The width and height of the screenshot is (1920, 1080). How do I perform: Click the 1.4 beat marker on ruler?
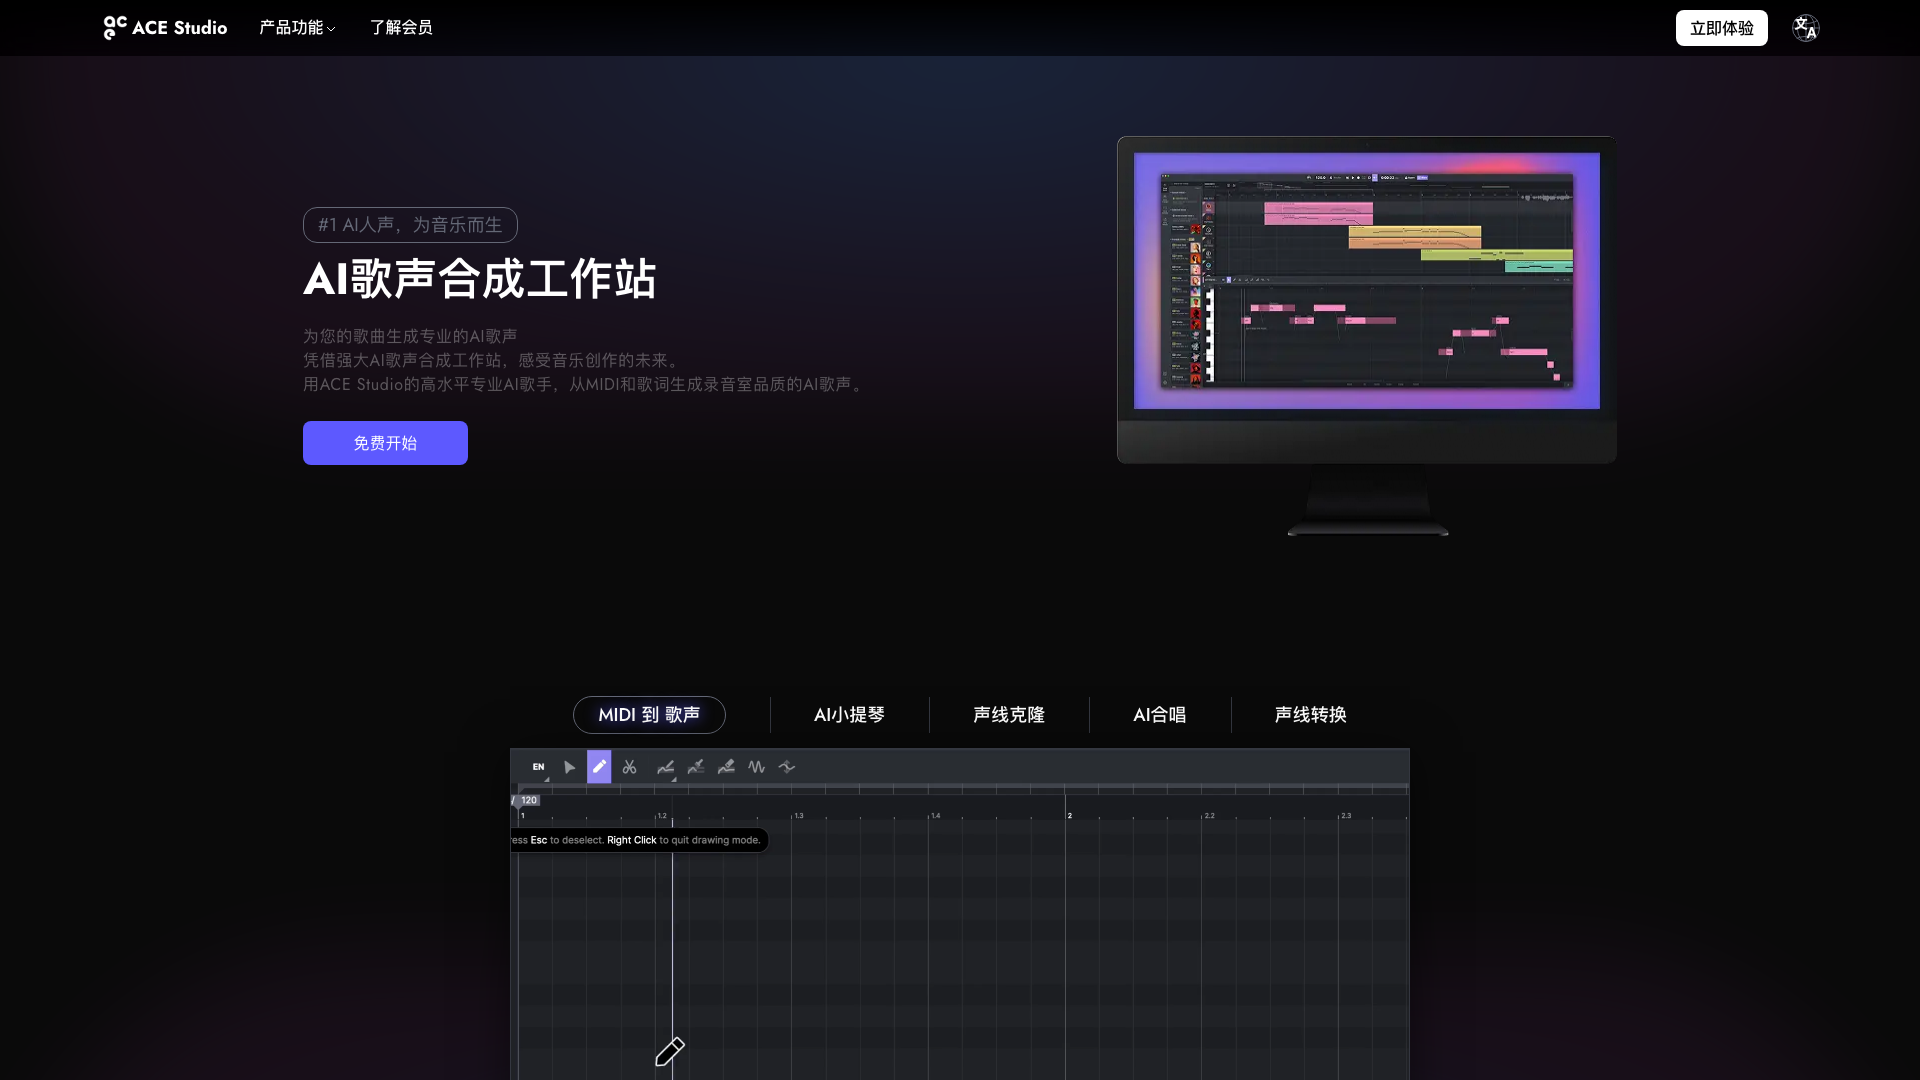(935, 816)
